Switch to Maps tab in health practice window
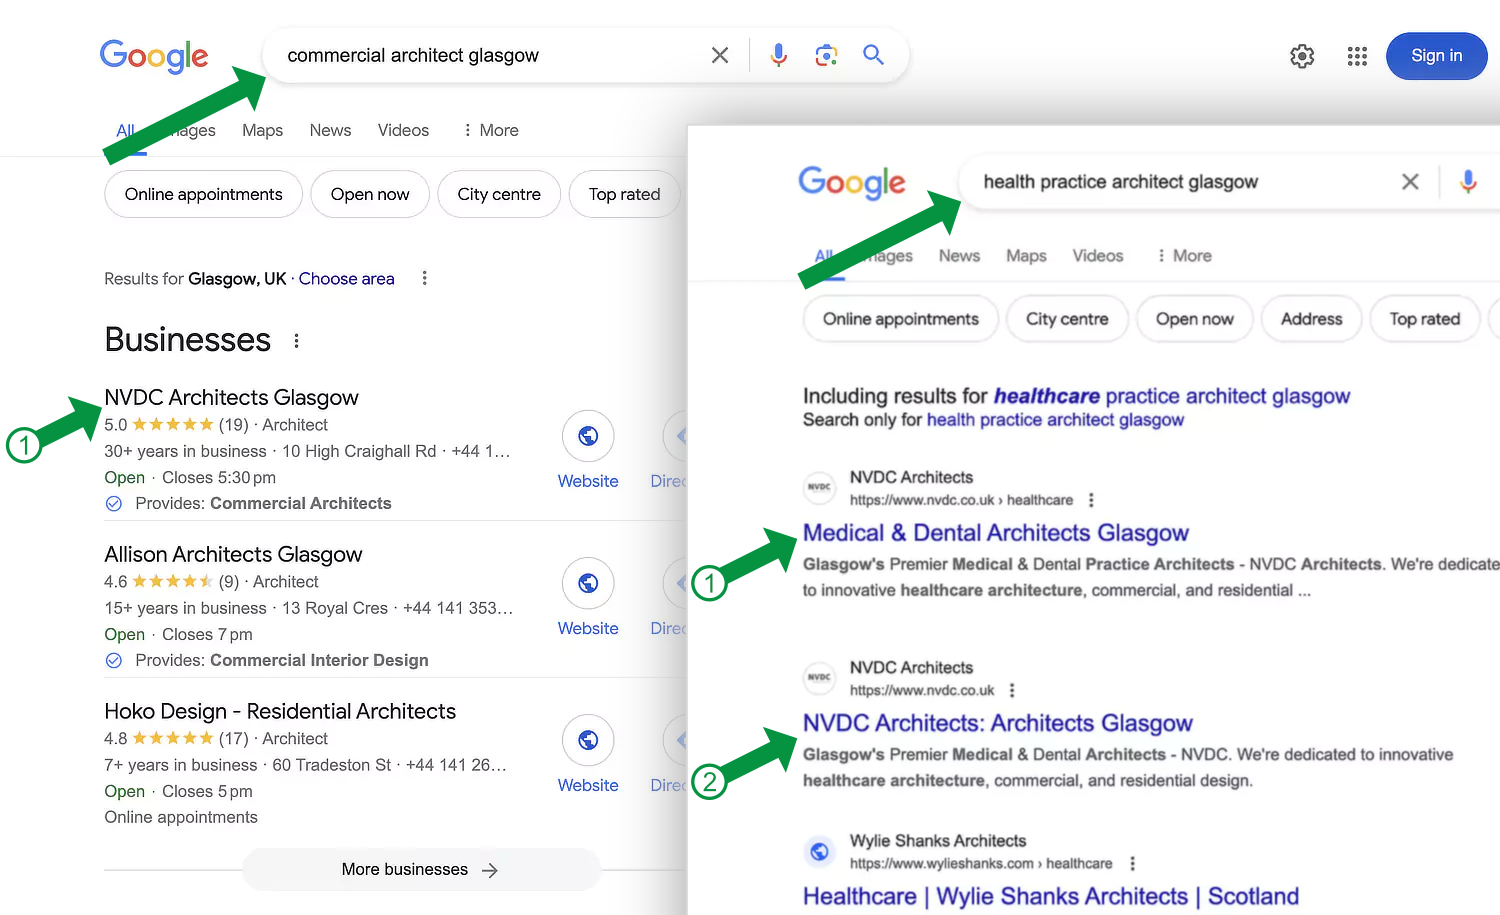 pos(1026,256)
